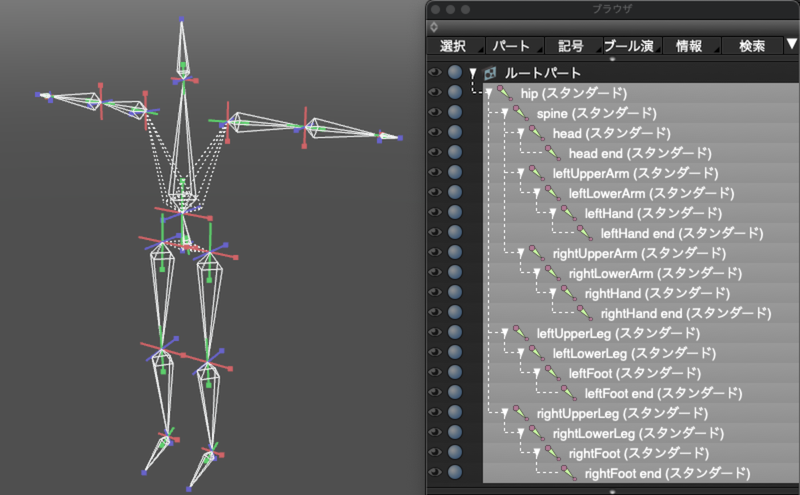
Task: Click the diamond icon in browser header
Action: click(x=434, y=27)
